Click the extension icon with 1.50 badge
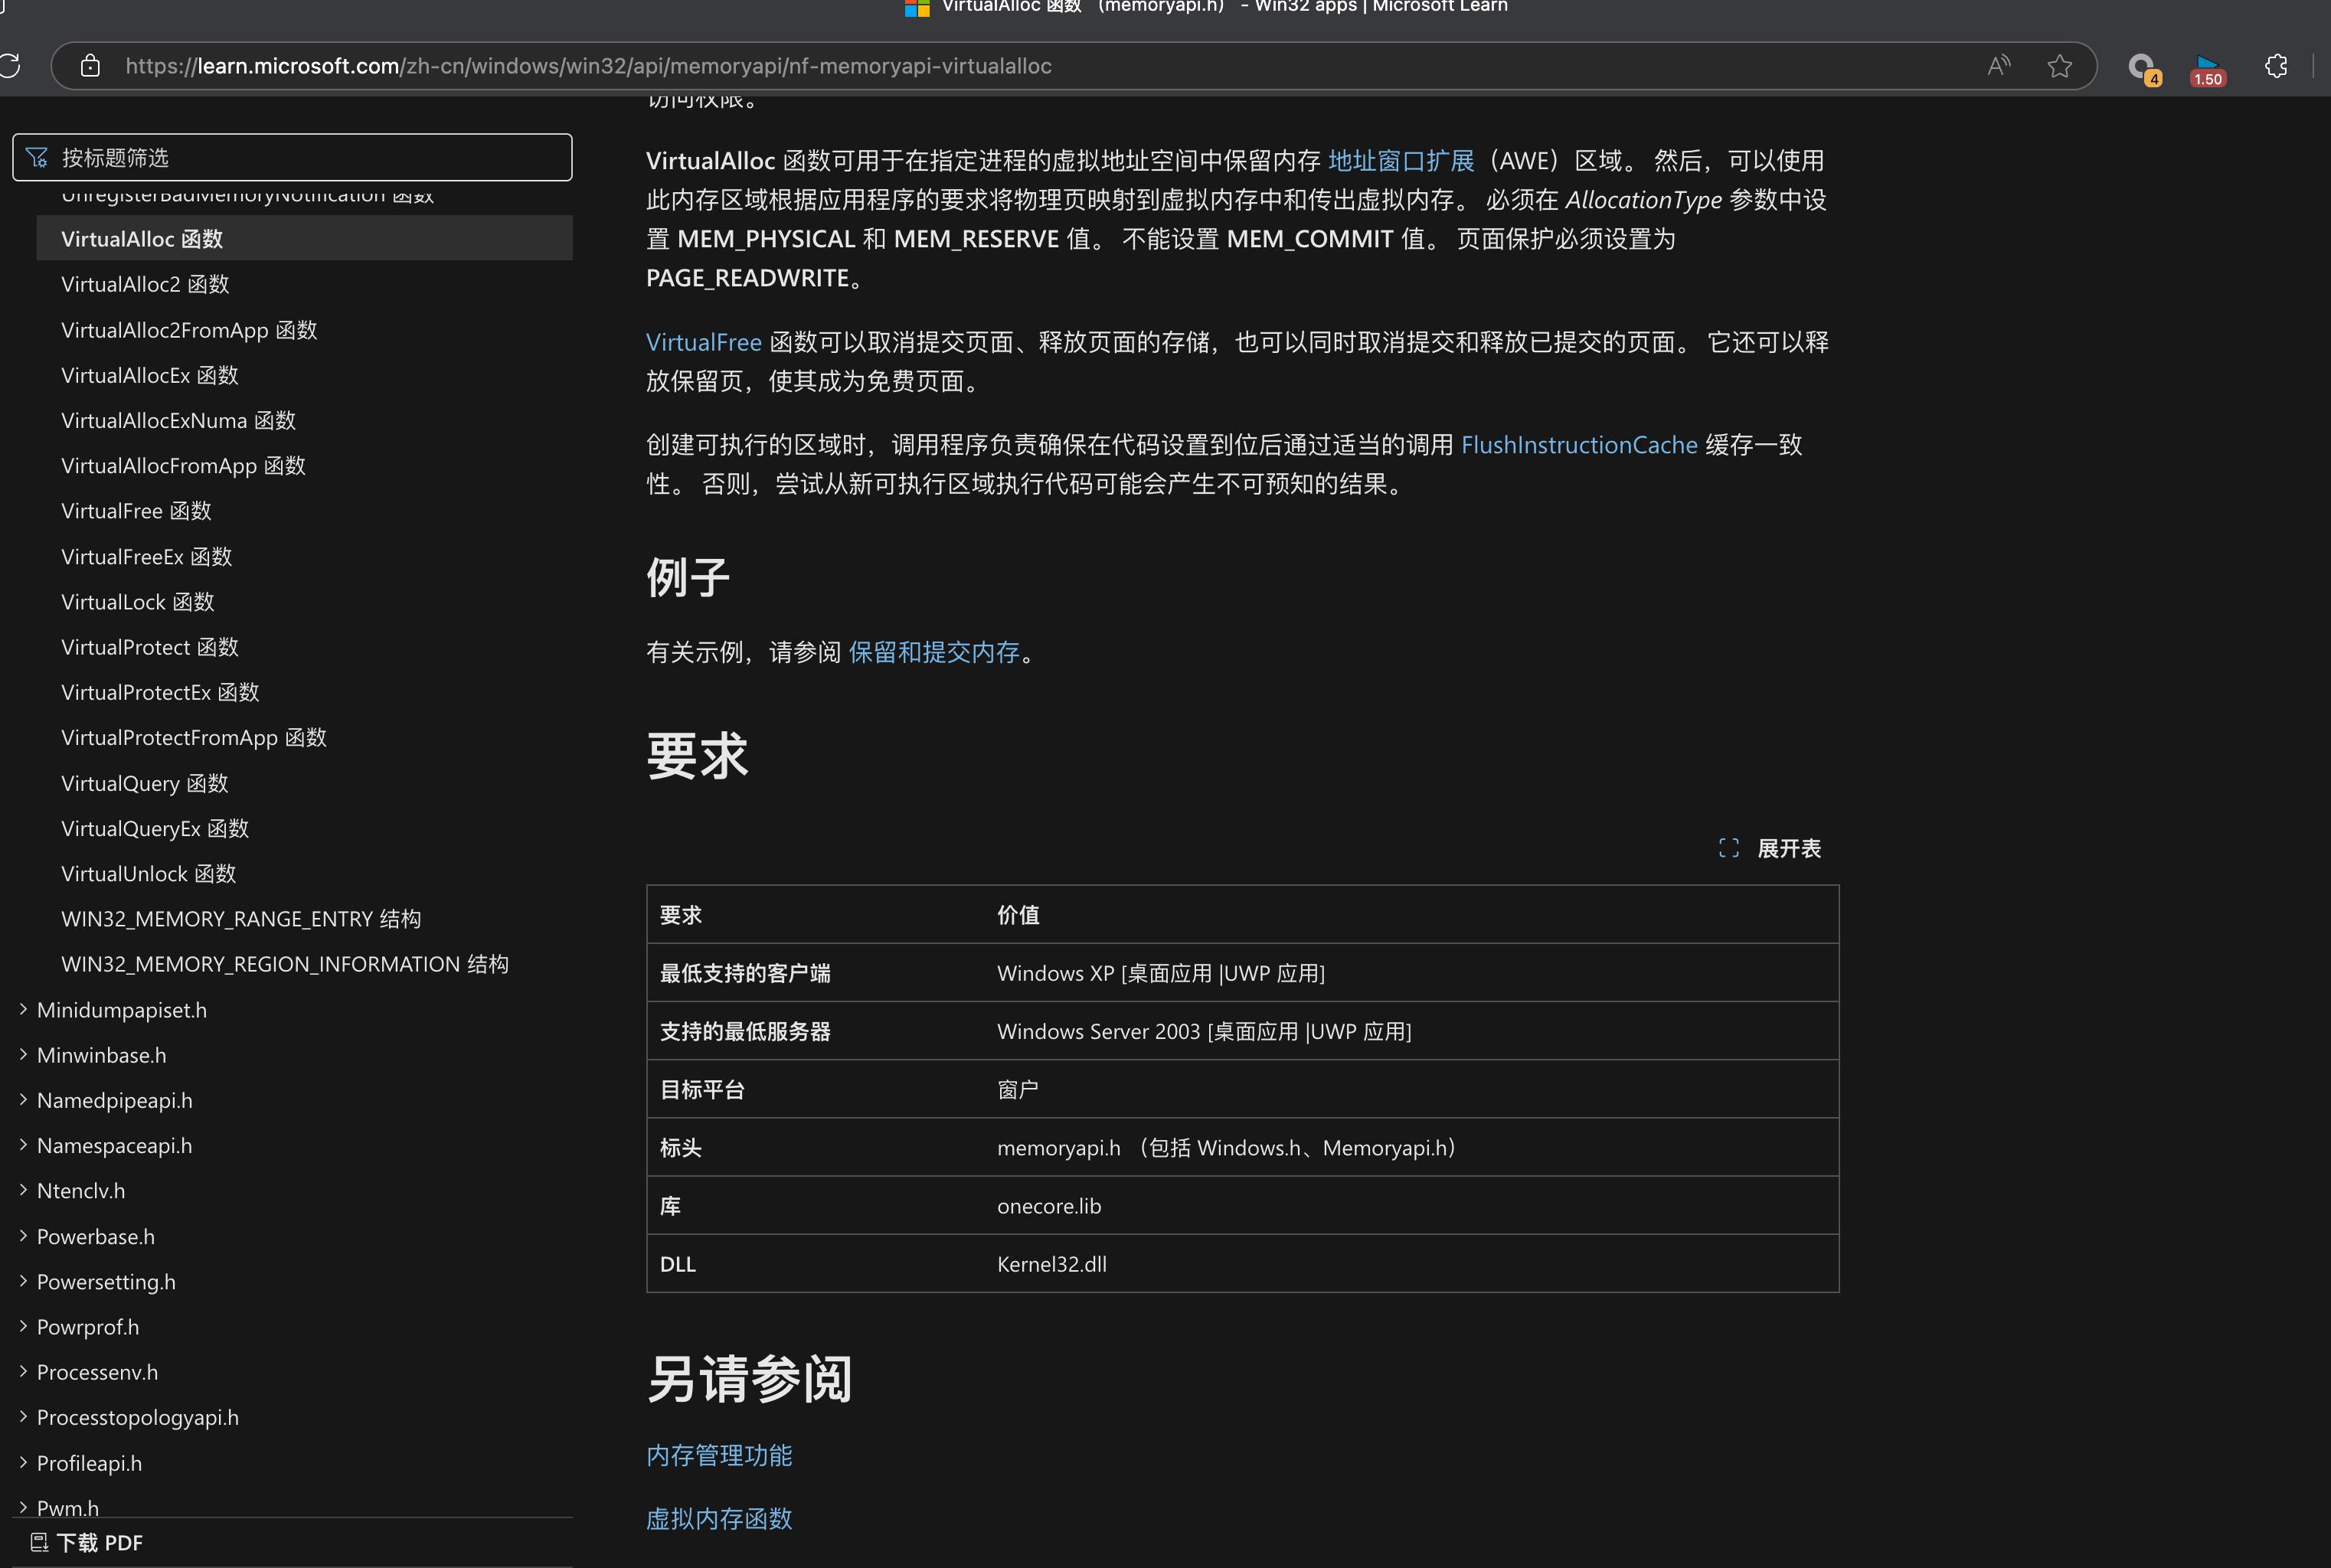 coord(2207,68)
